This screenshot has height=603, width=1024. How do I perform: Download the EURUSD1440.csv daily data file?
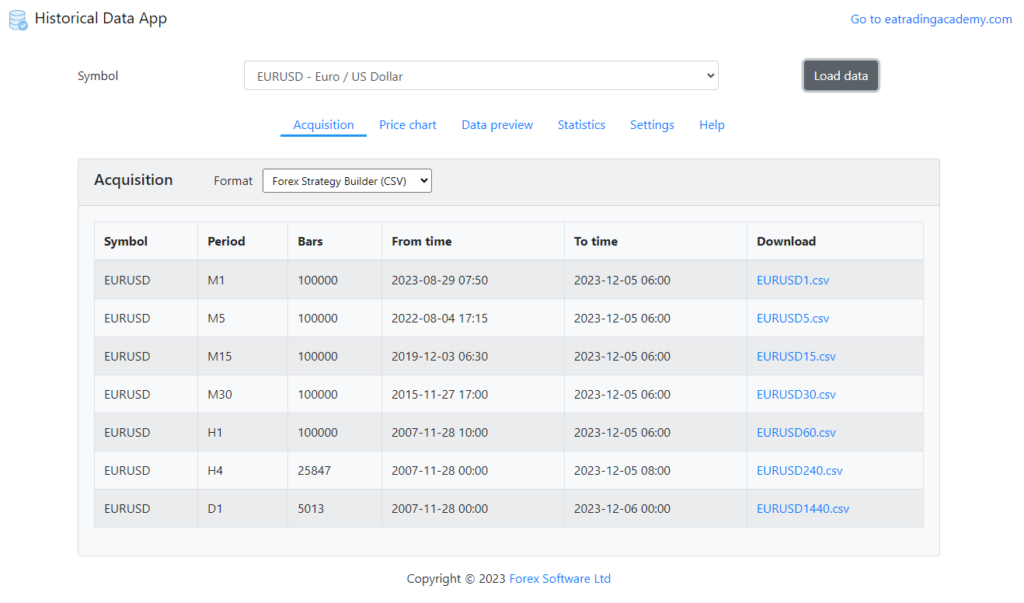(x=802, y=508)
